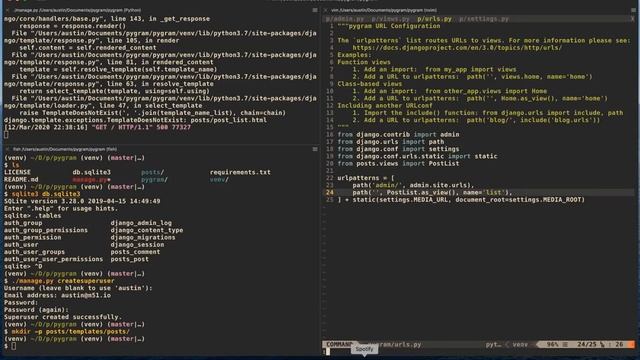640x360 pixels.
Task: Select the p/urls.py vim tab
Action: coord(434,19)
